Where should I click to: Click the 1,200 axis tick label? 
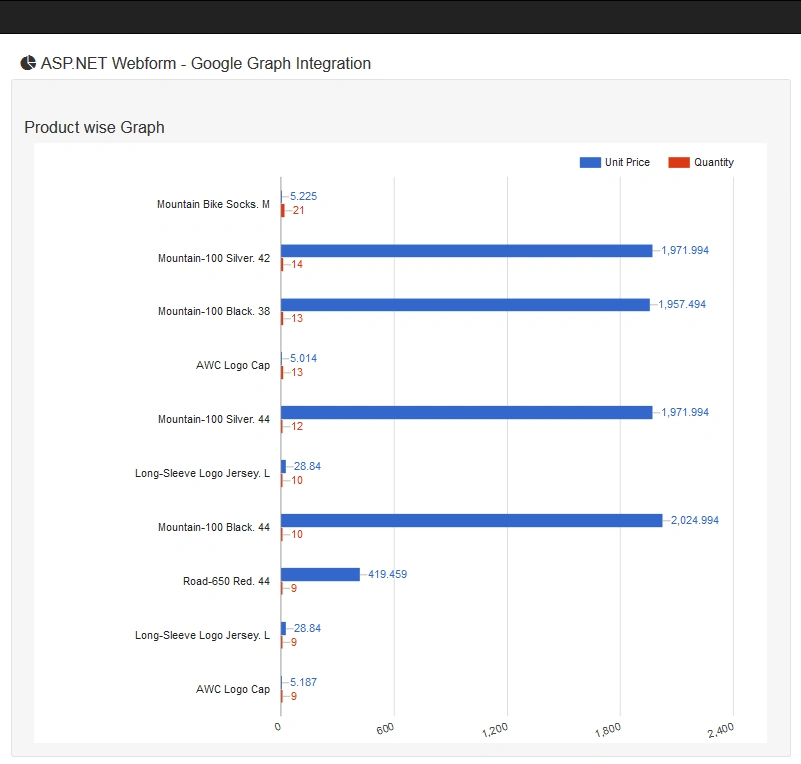click(x=494, y=730)
